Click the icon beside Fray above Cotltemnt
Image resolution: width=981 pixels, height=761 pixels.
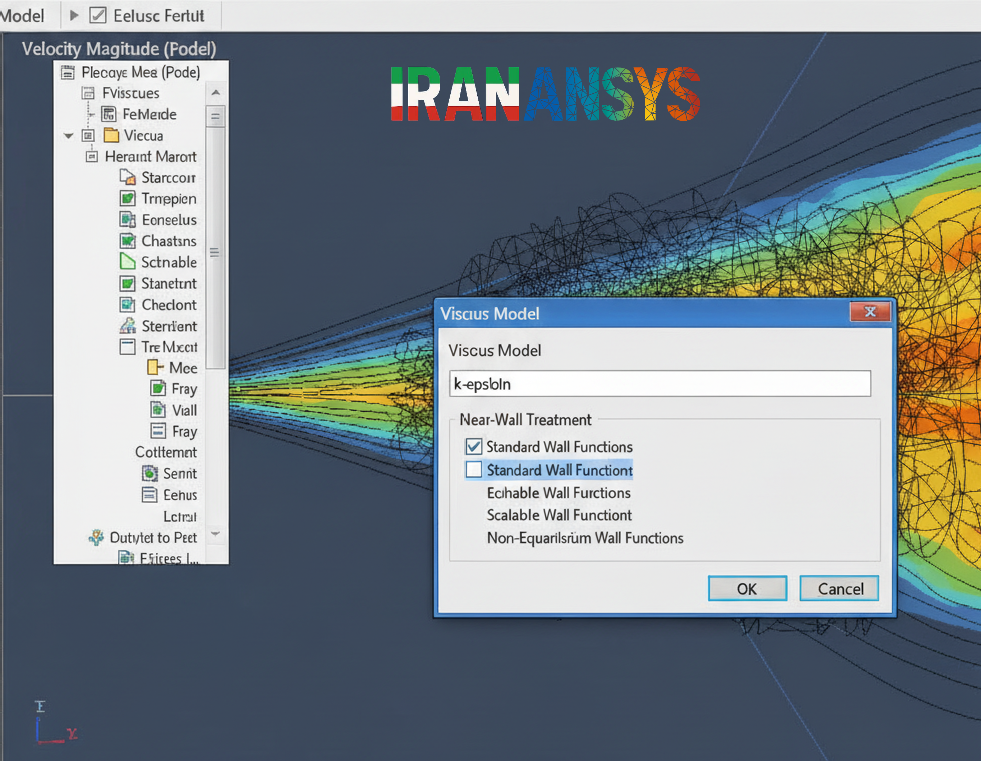(x=158, y=431)
